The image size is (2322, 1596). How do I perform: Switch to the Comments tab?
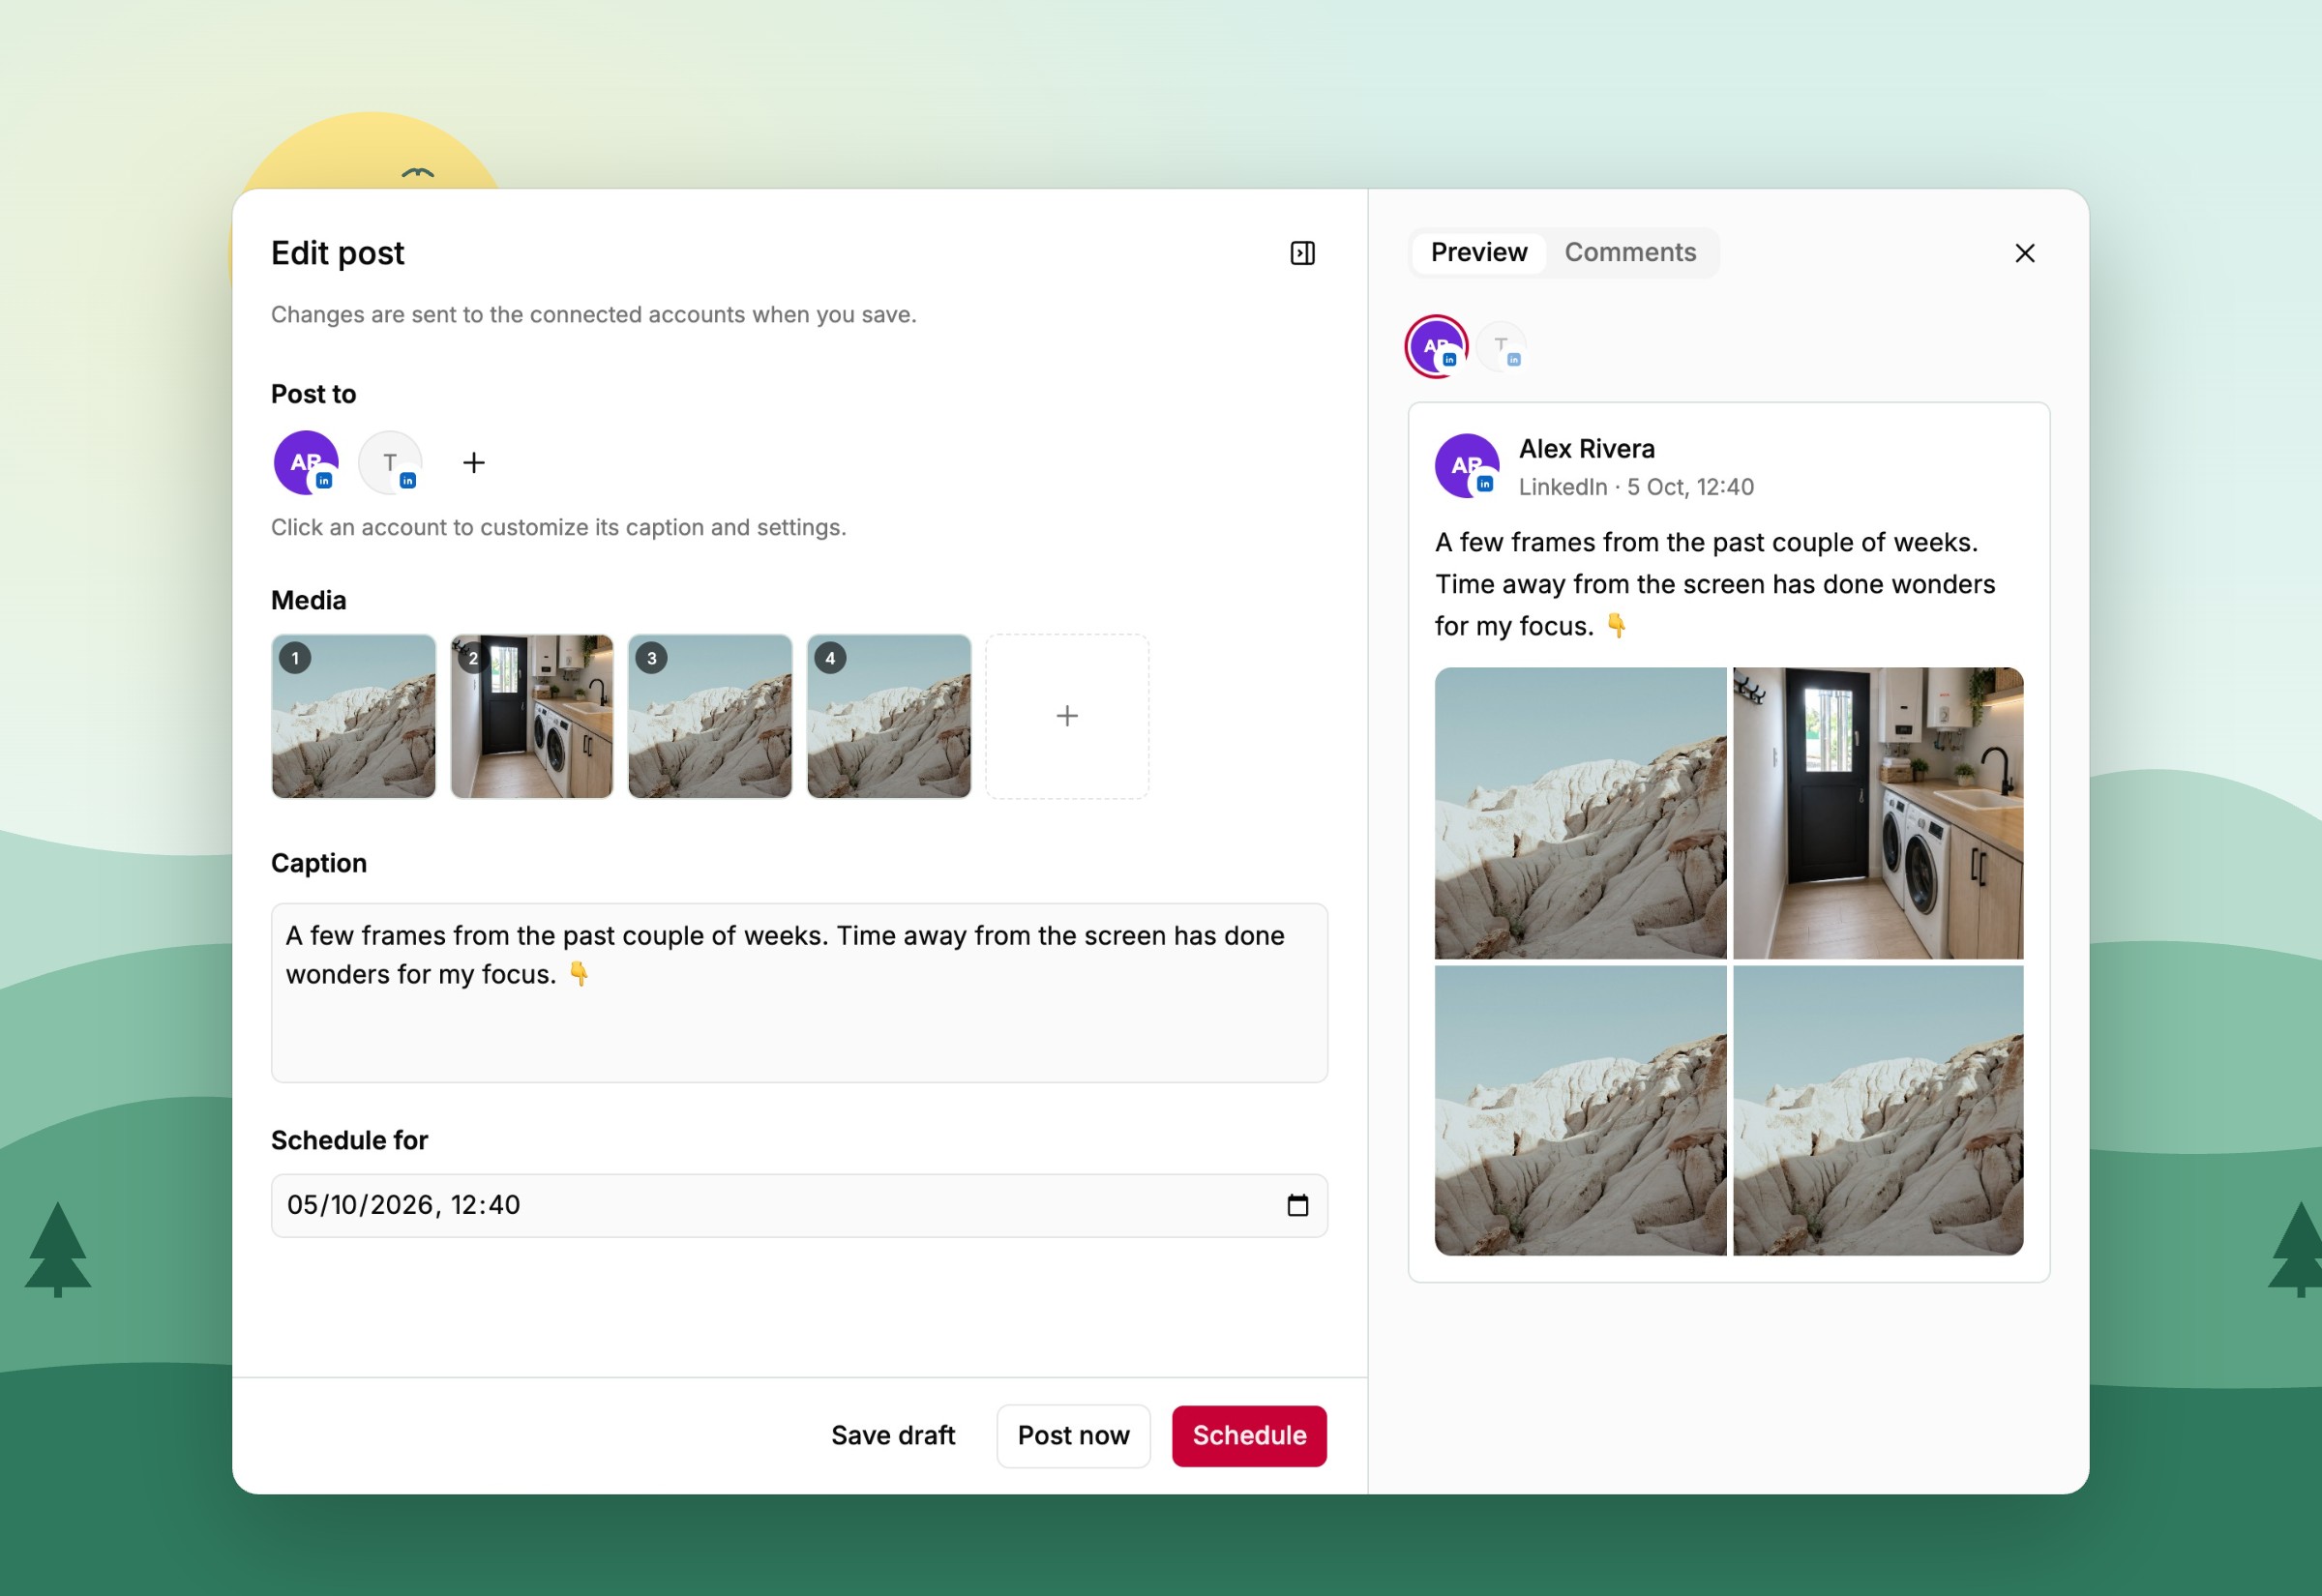[1630, 252]
